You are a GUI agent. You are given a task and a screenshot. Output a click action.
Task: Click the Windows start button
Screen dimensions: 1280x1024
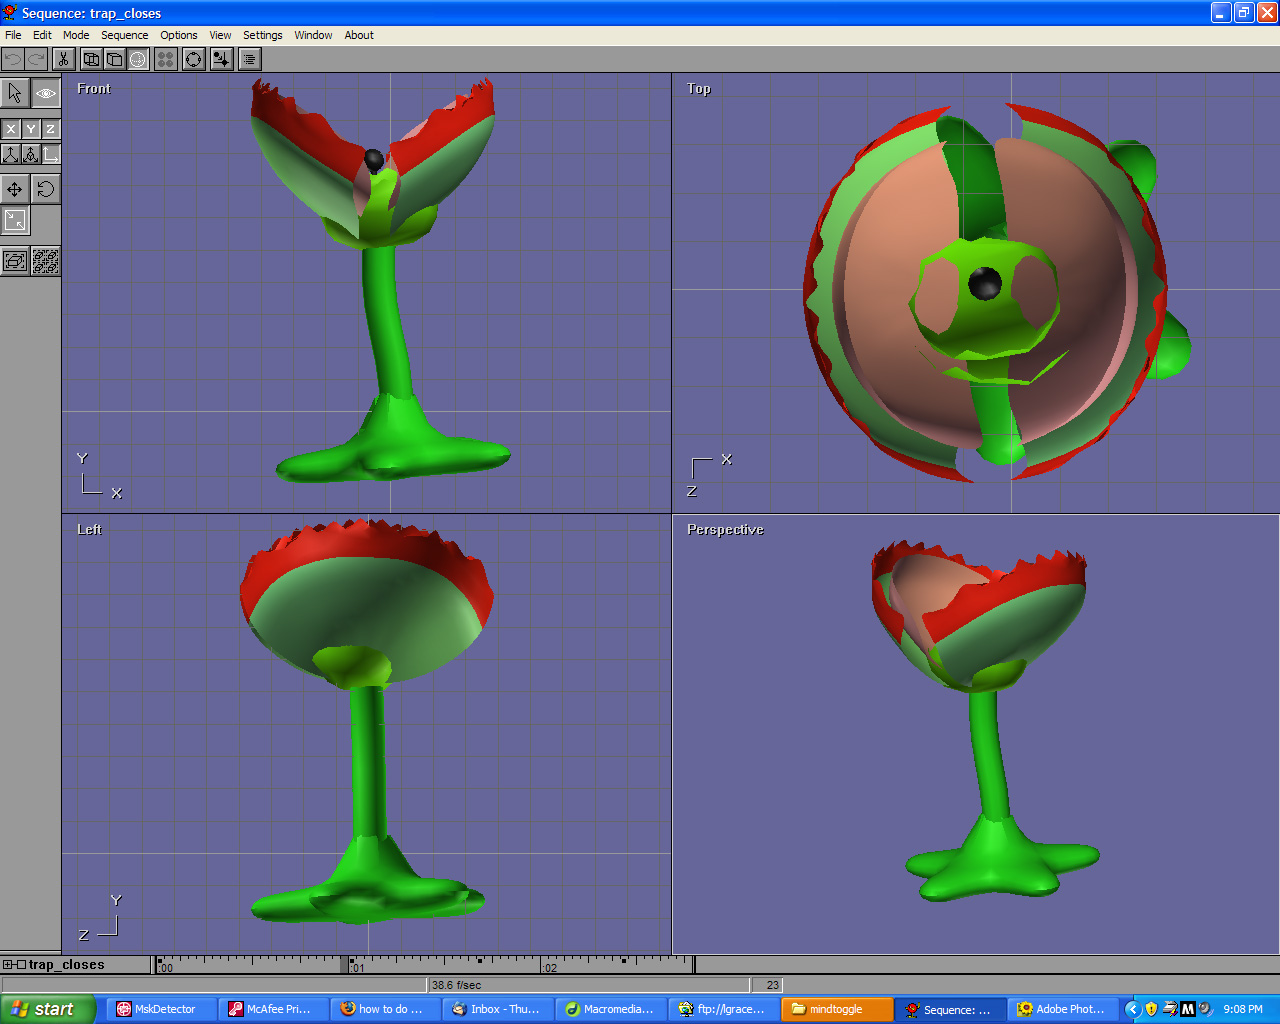click(47, 1009)
